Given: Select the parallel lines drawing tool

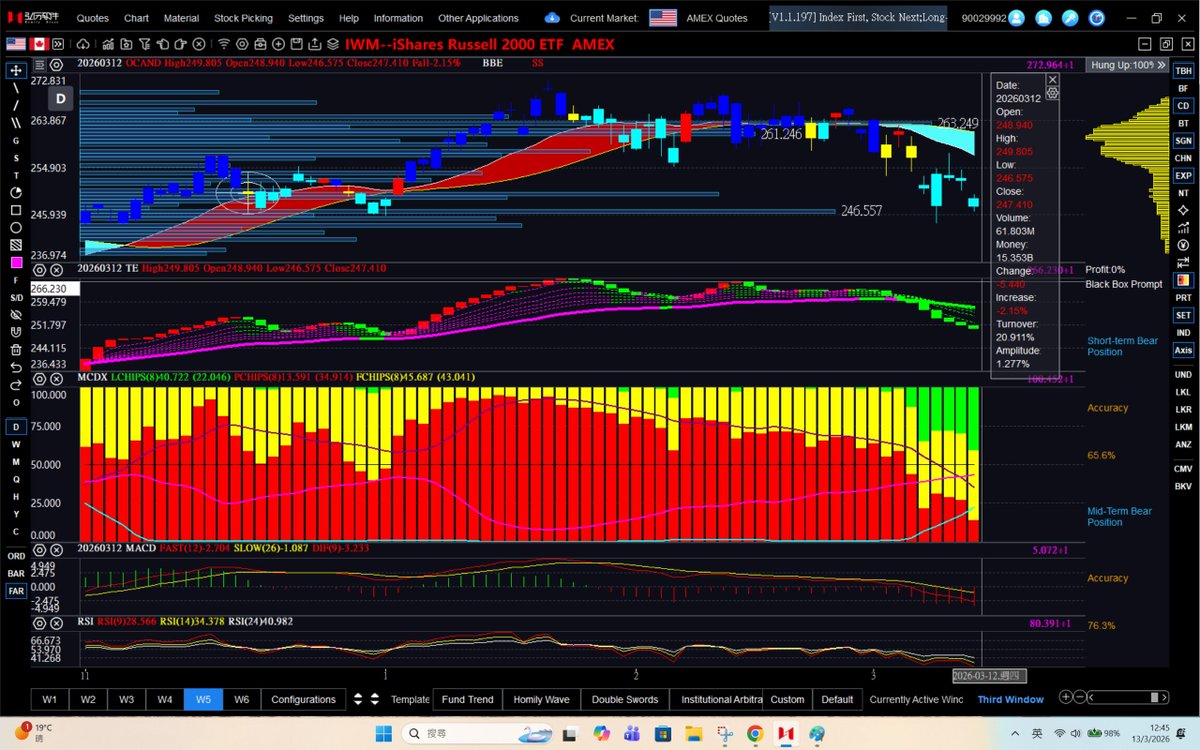Looking at the screenshot, I should coord(16,123).
